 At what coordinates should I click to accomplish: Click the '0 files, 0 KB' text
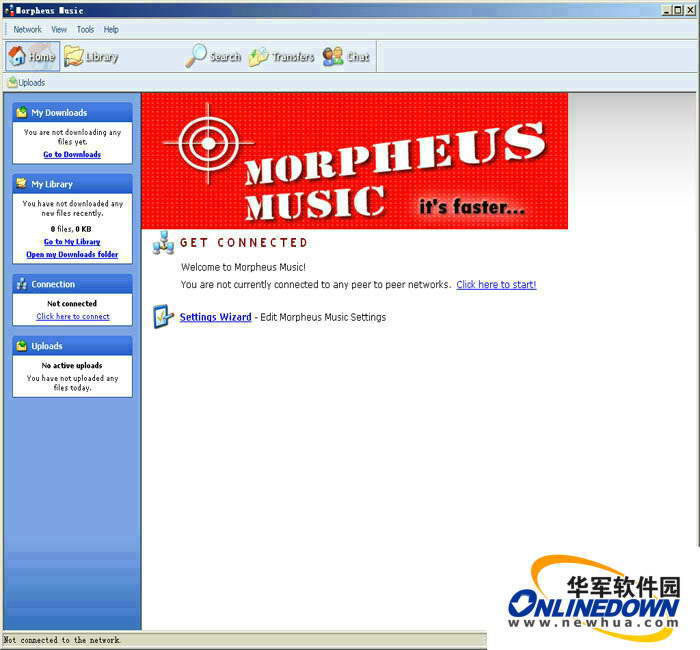pos(71,229)
